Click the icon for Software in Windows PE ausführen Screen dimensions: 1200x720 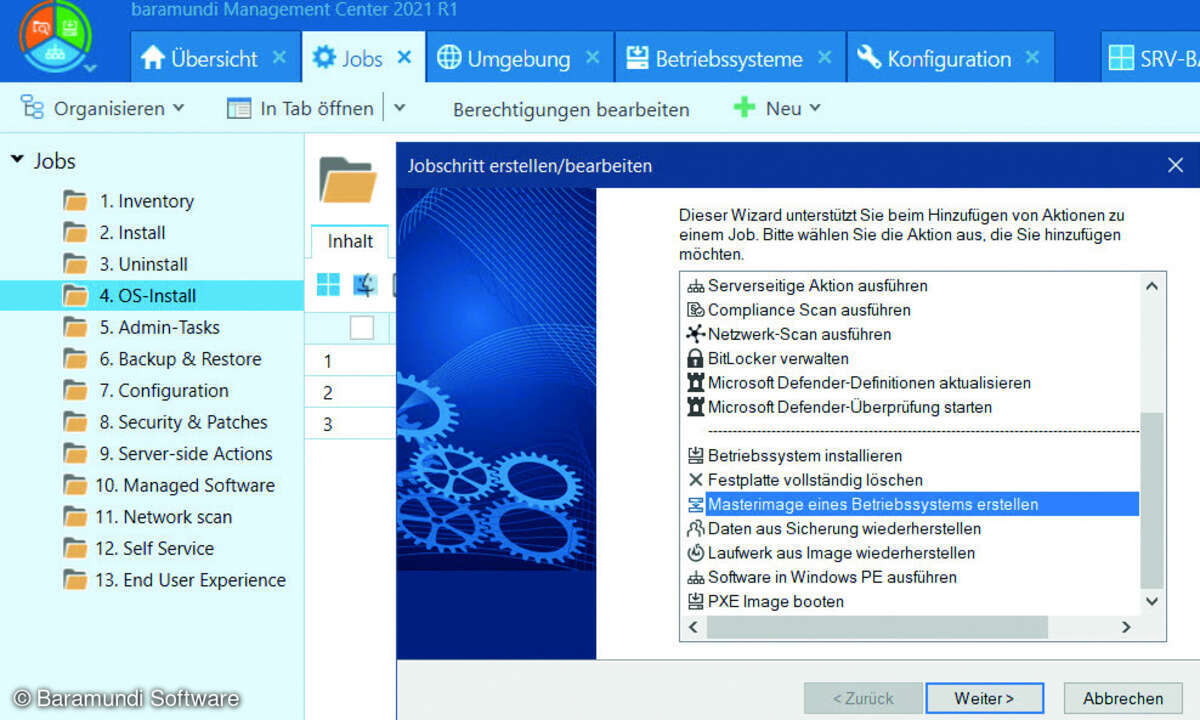(x=696, y=578)
